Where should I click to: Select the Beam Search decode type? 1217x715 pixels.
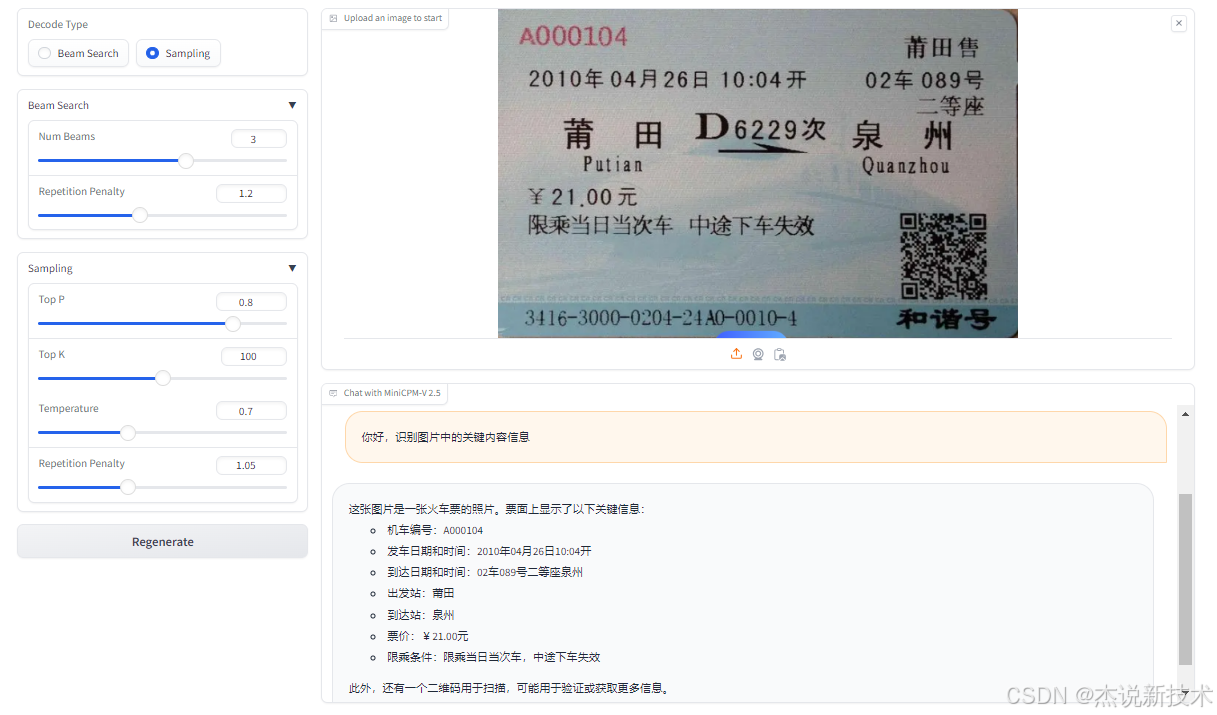[x=78, y=53]
